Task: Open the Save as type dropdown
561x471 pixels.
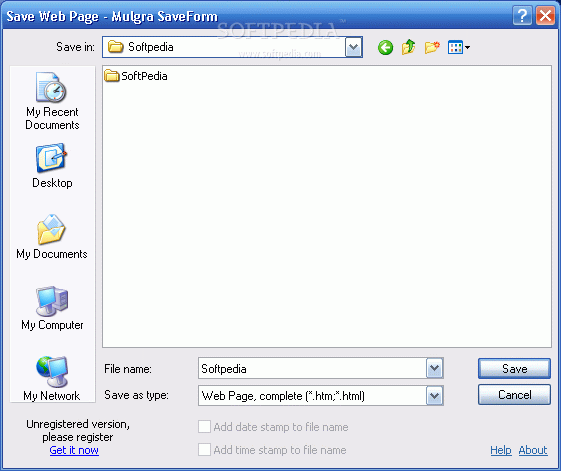Action: pos(434,395)
